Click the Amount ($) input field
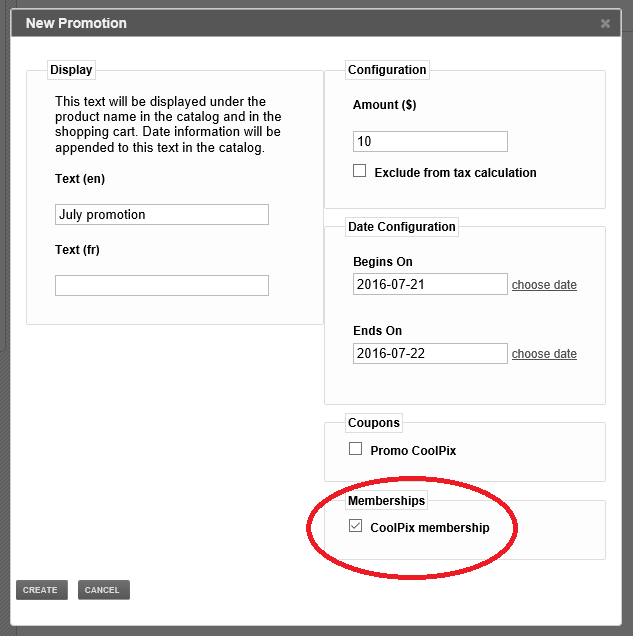The width and height of the screenshot is (633, 636). click(430, 142)
